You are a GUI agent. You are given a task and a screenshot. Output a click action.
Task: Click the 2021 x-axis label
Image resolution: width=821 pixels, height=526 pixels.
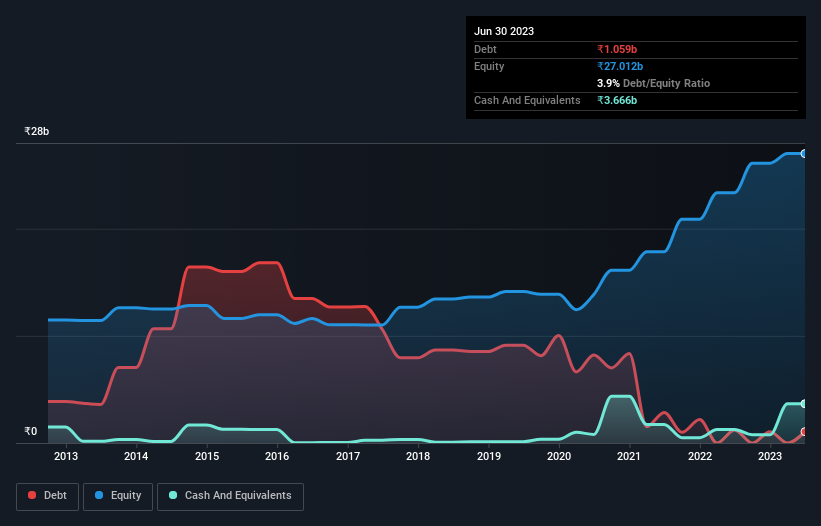pos(629,456)
